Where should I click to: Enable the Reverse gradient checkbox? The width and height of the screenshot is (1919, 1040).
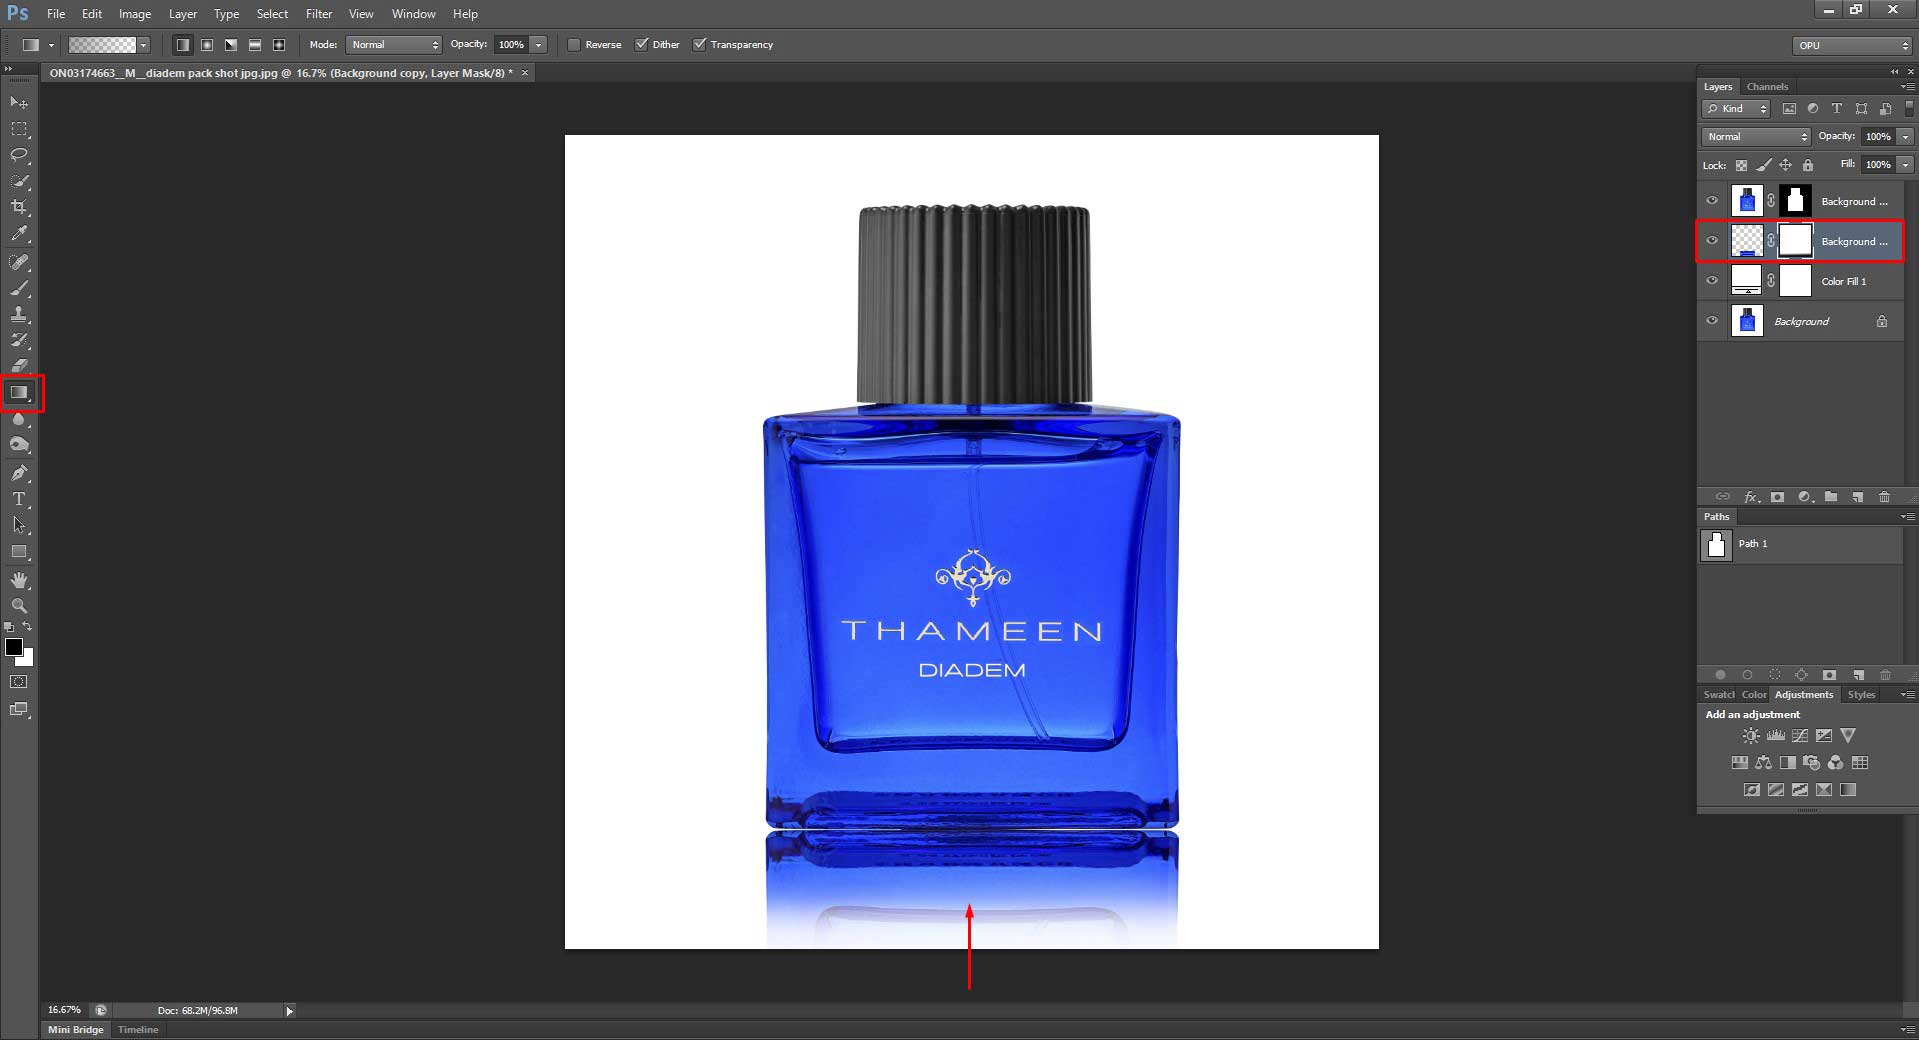point(573,44)
